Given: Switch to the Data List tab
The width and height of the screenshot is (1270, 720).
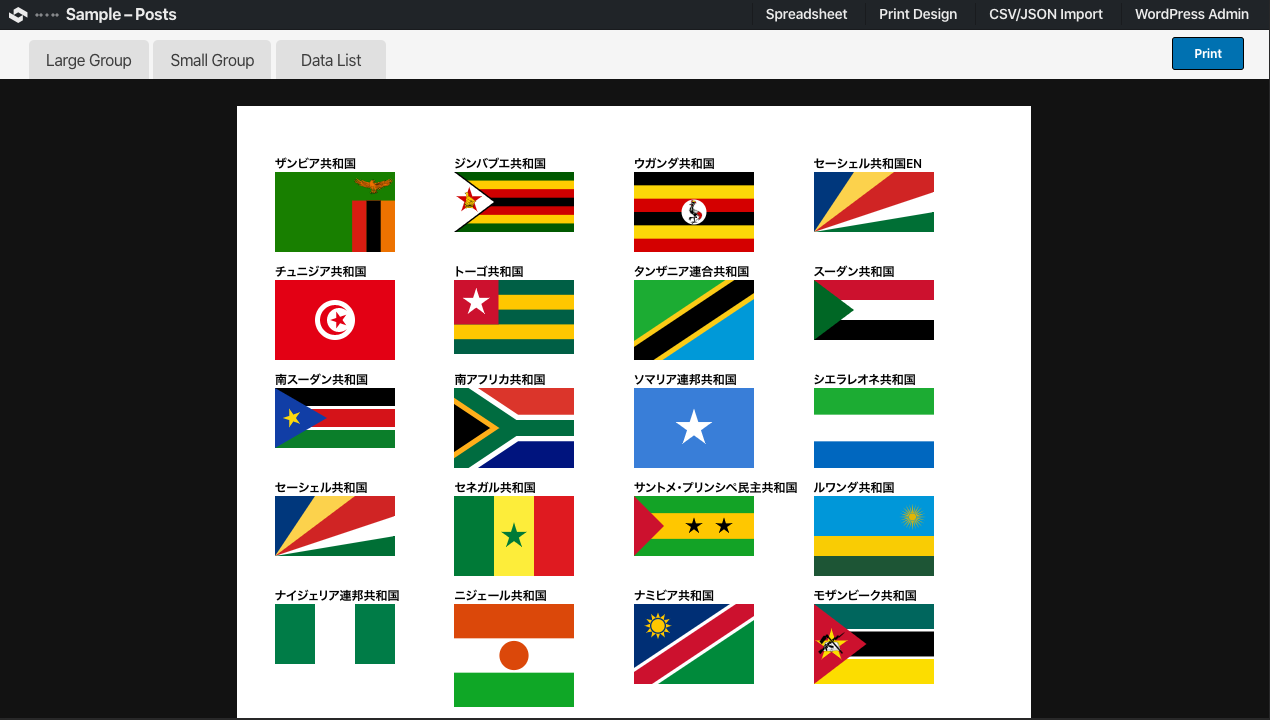Looking at the screenshot, I should click(331, 60).
